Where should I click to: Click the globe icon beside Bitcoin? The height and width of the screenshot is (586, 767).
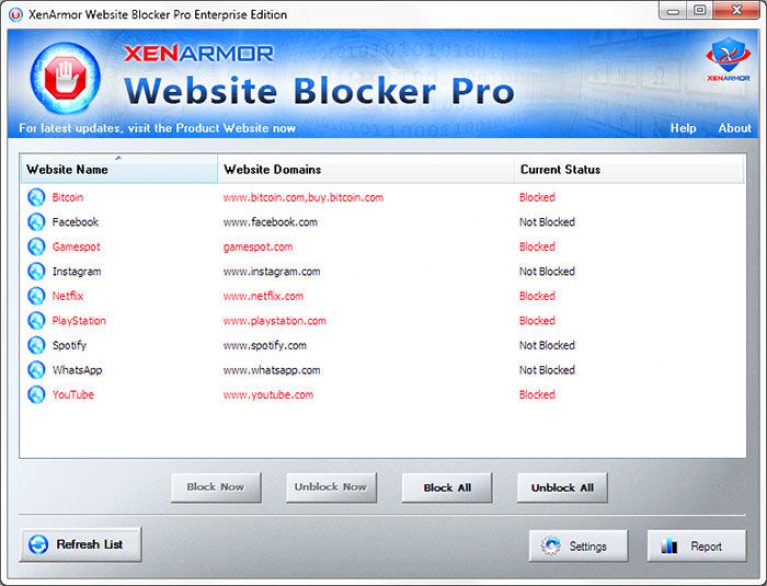(36, 198)
